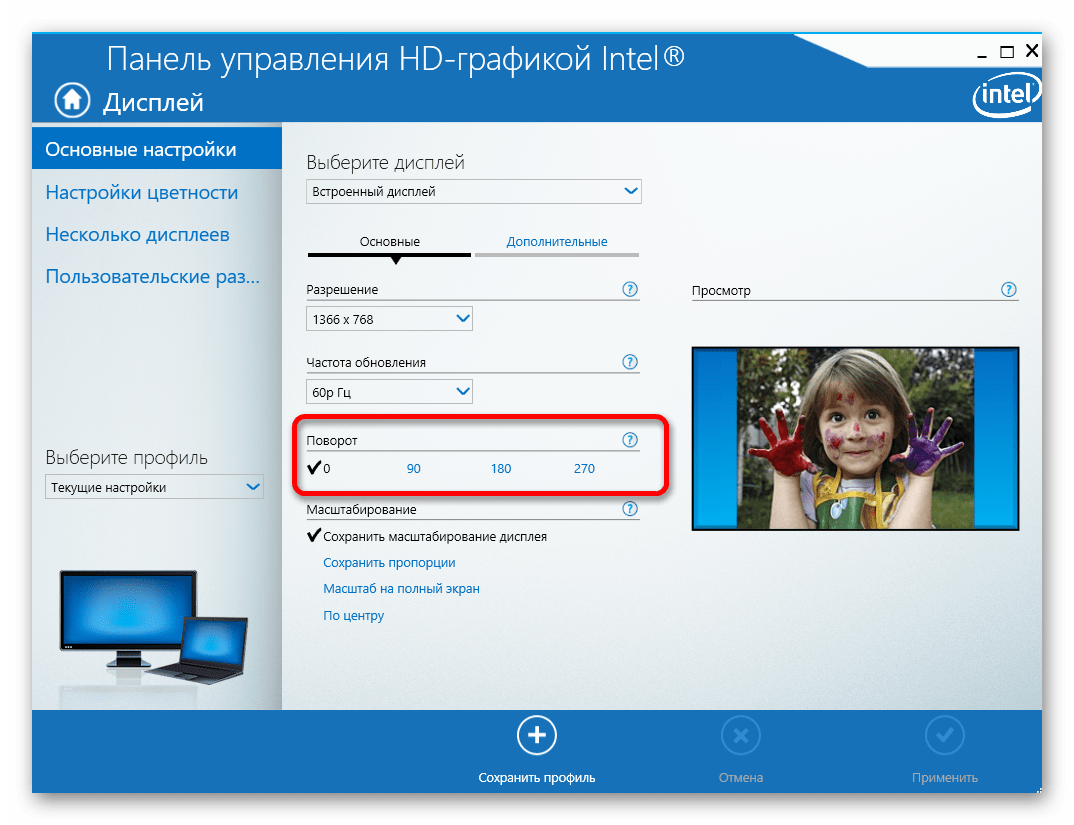1074x825 pixels.
Task: Click the preview image of the child
Action: (855, 438)
